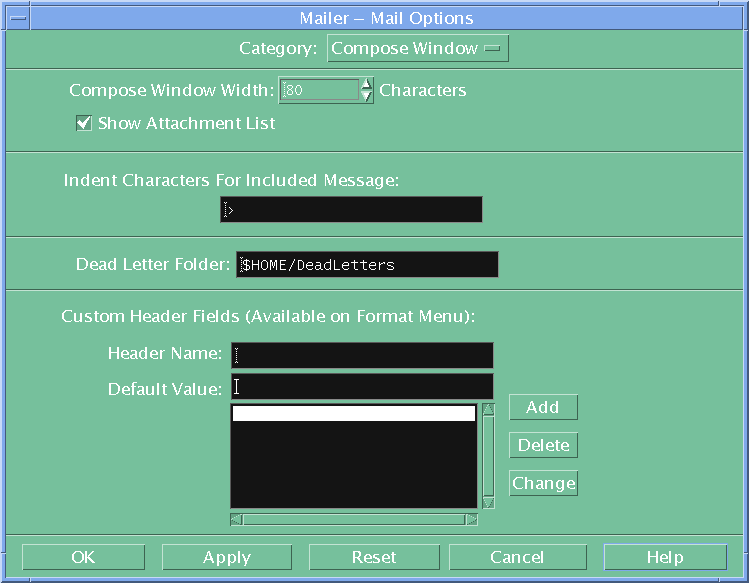Click the Compose Window Width text field
Viewport: 749px width, 583px height.
coord(318,91)
